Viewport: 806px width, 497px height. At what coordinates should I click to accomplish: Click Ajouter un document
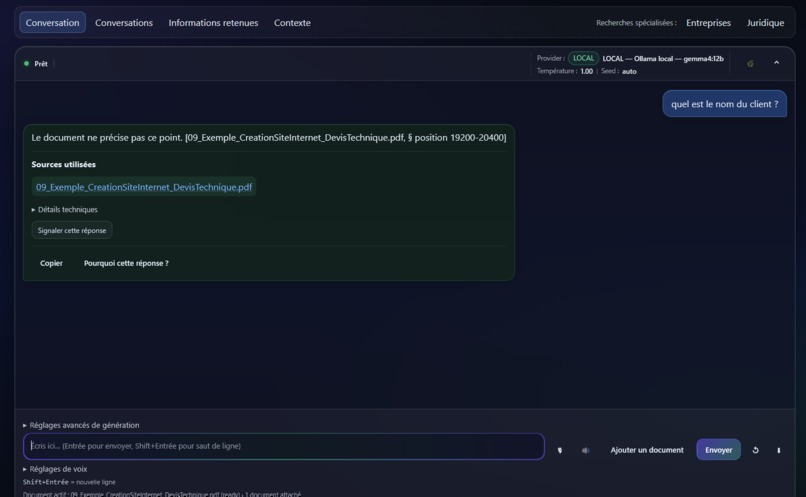point(647,450)
